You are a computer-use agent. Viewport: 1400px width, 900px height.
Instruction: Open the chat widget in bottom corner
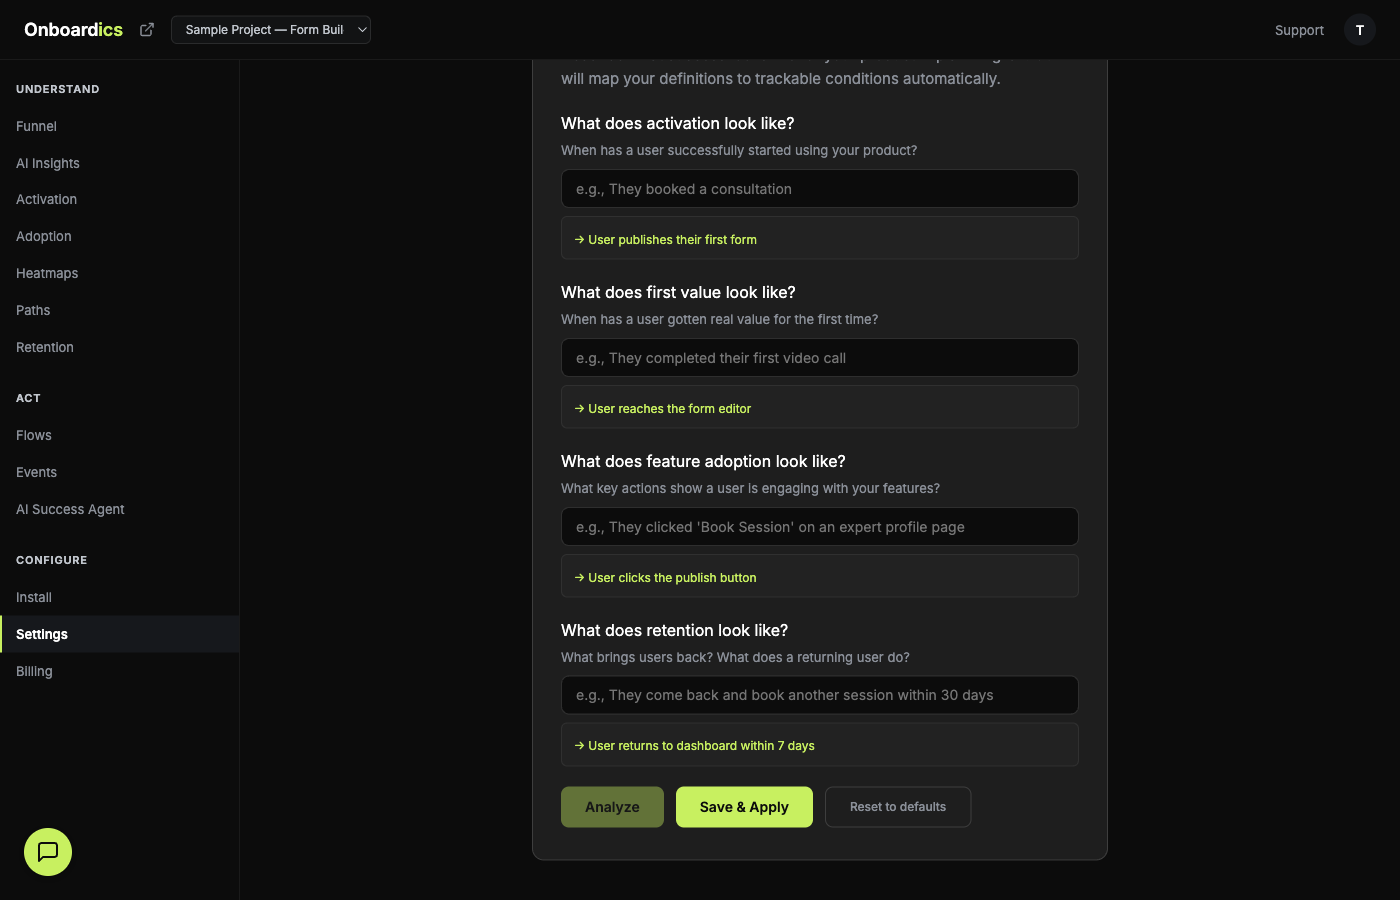coord(47,852)
